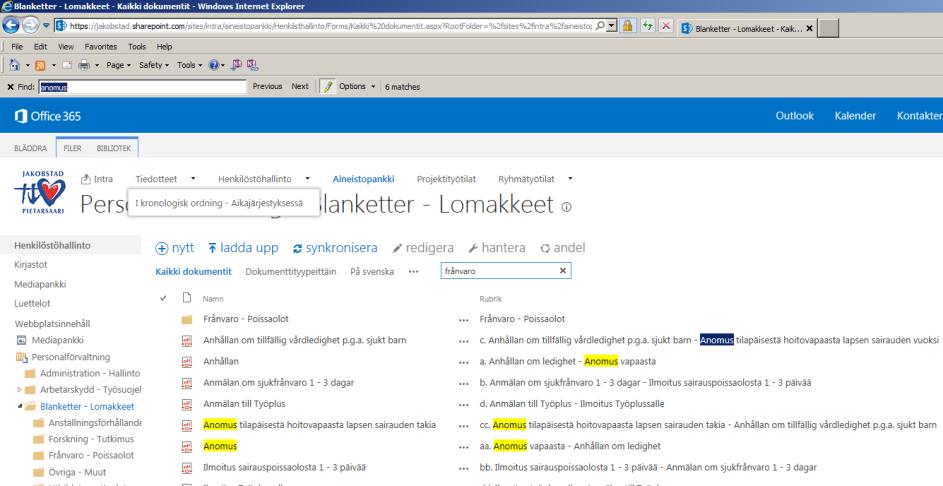Open ellipsis menu for Frånvaro - Poissaolot folder
Image resolution: width=943 pixels, height=486 pixels.
[x=464, y=320]
